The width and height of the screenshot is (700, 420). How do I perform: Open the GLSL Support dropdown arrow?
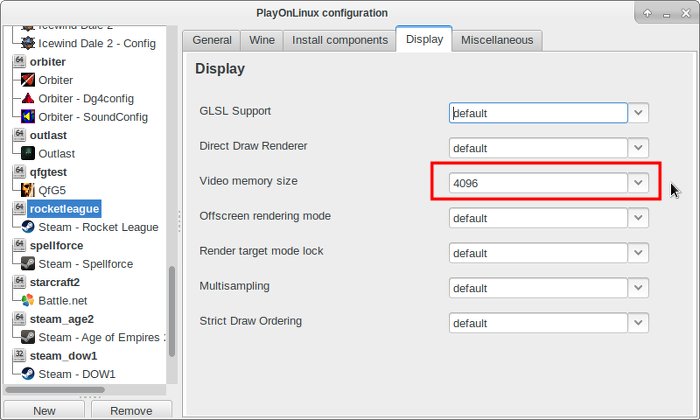point(638,113)
